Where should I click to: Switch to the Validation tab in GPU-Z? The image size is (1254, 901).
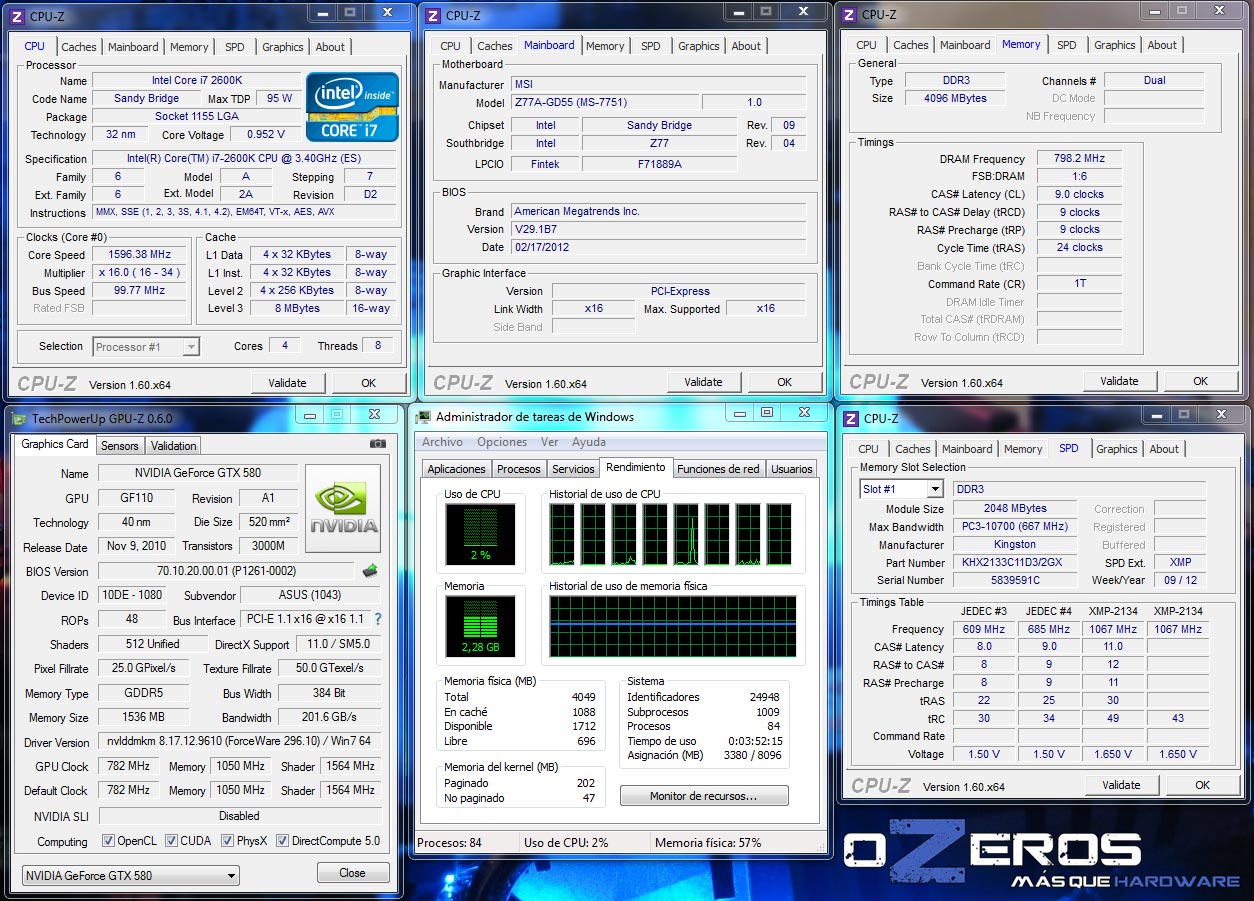(174, 446)
